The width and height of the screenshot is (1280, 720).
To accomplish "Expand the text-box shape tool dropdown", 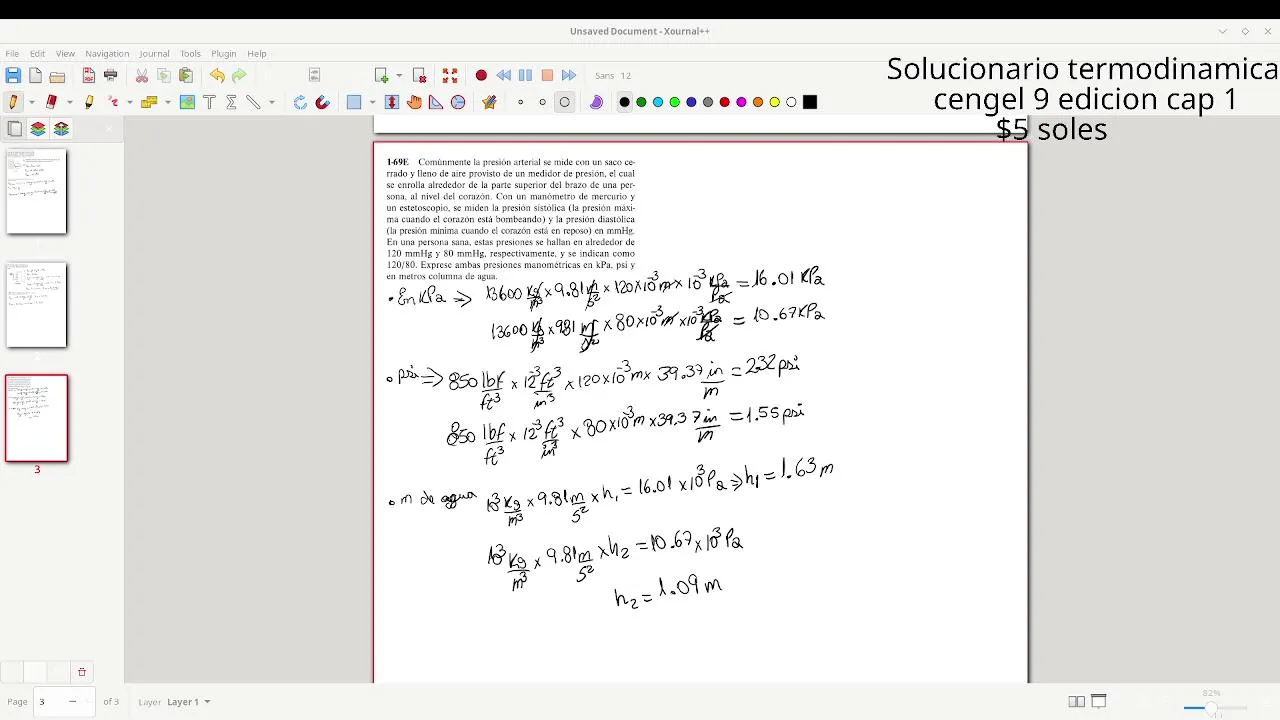I will pyautogui.click(x=168, y=102).
